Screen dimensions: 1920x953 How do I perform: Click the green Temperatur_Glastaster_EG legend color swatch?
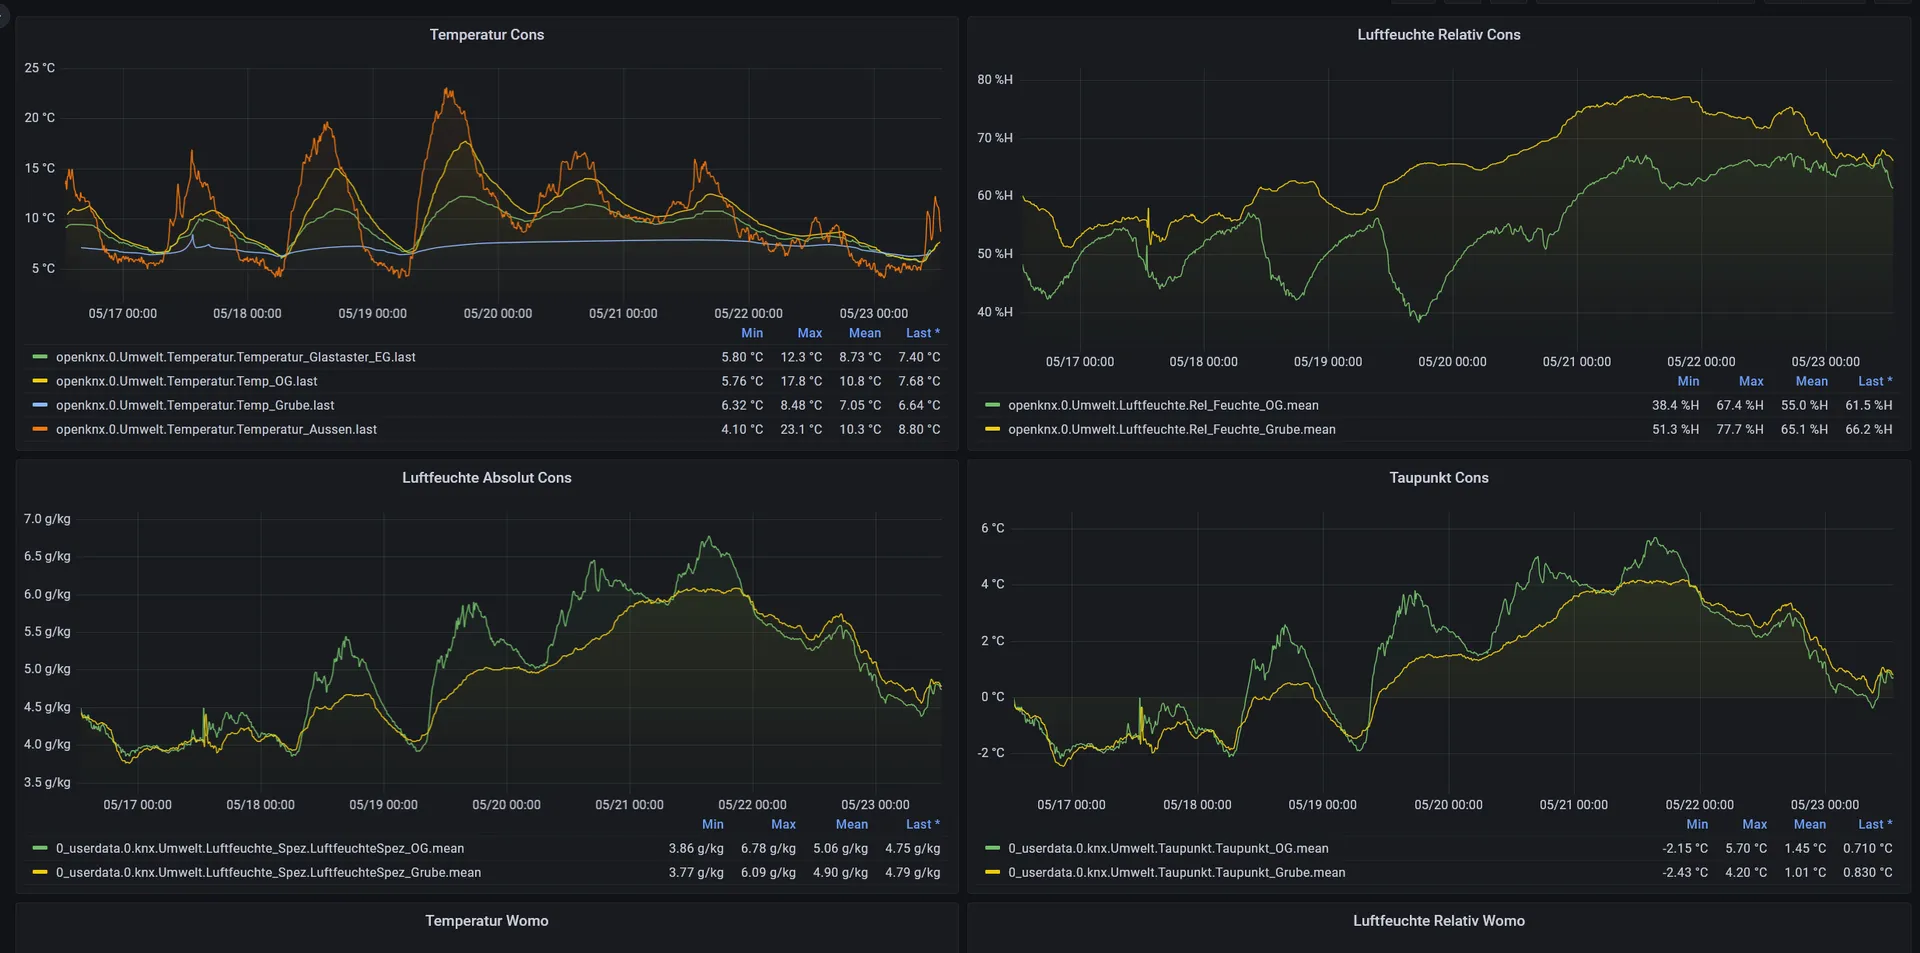pos(40,357)
